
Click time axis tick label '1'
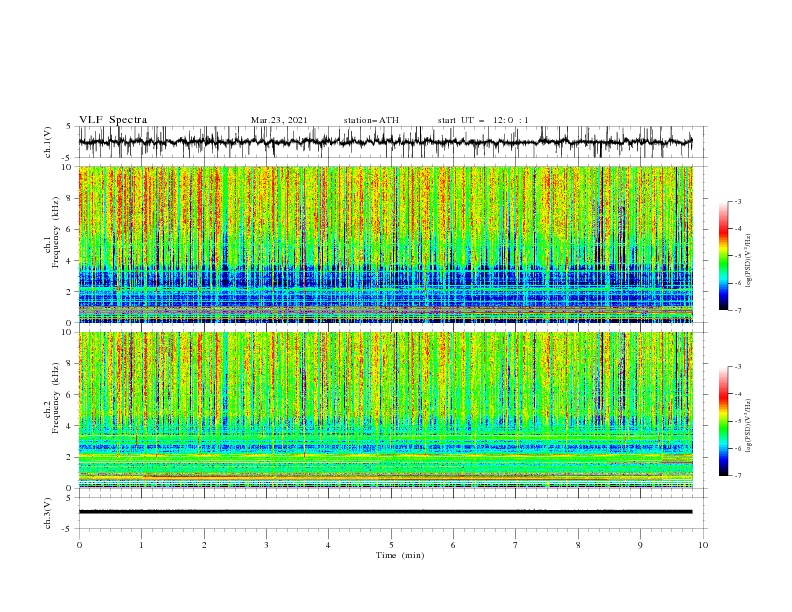tap(141, 545)
